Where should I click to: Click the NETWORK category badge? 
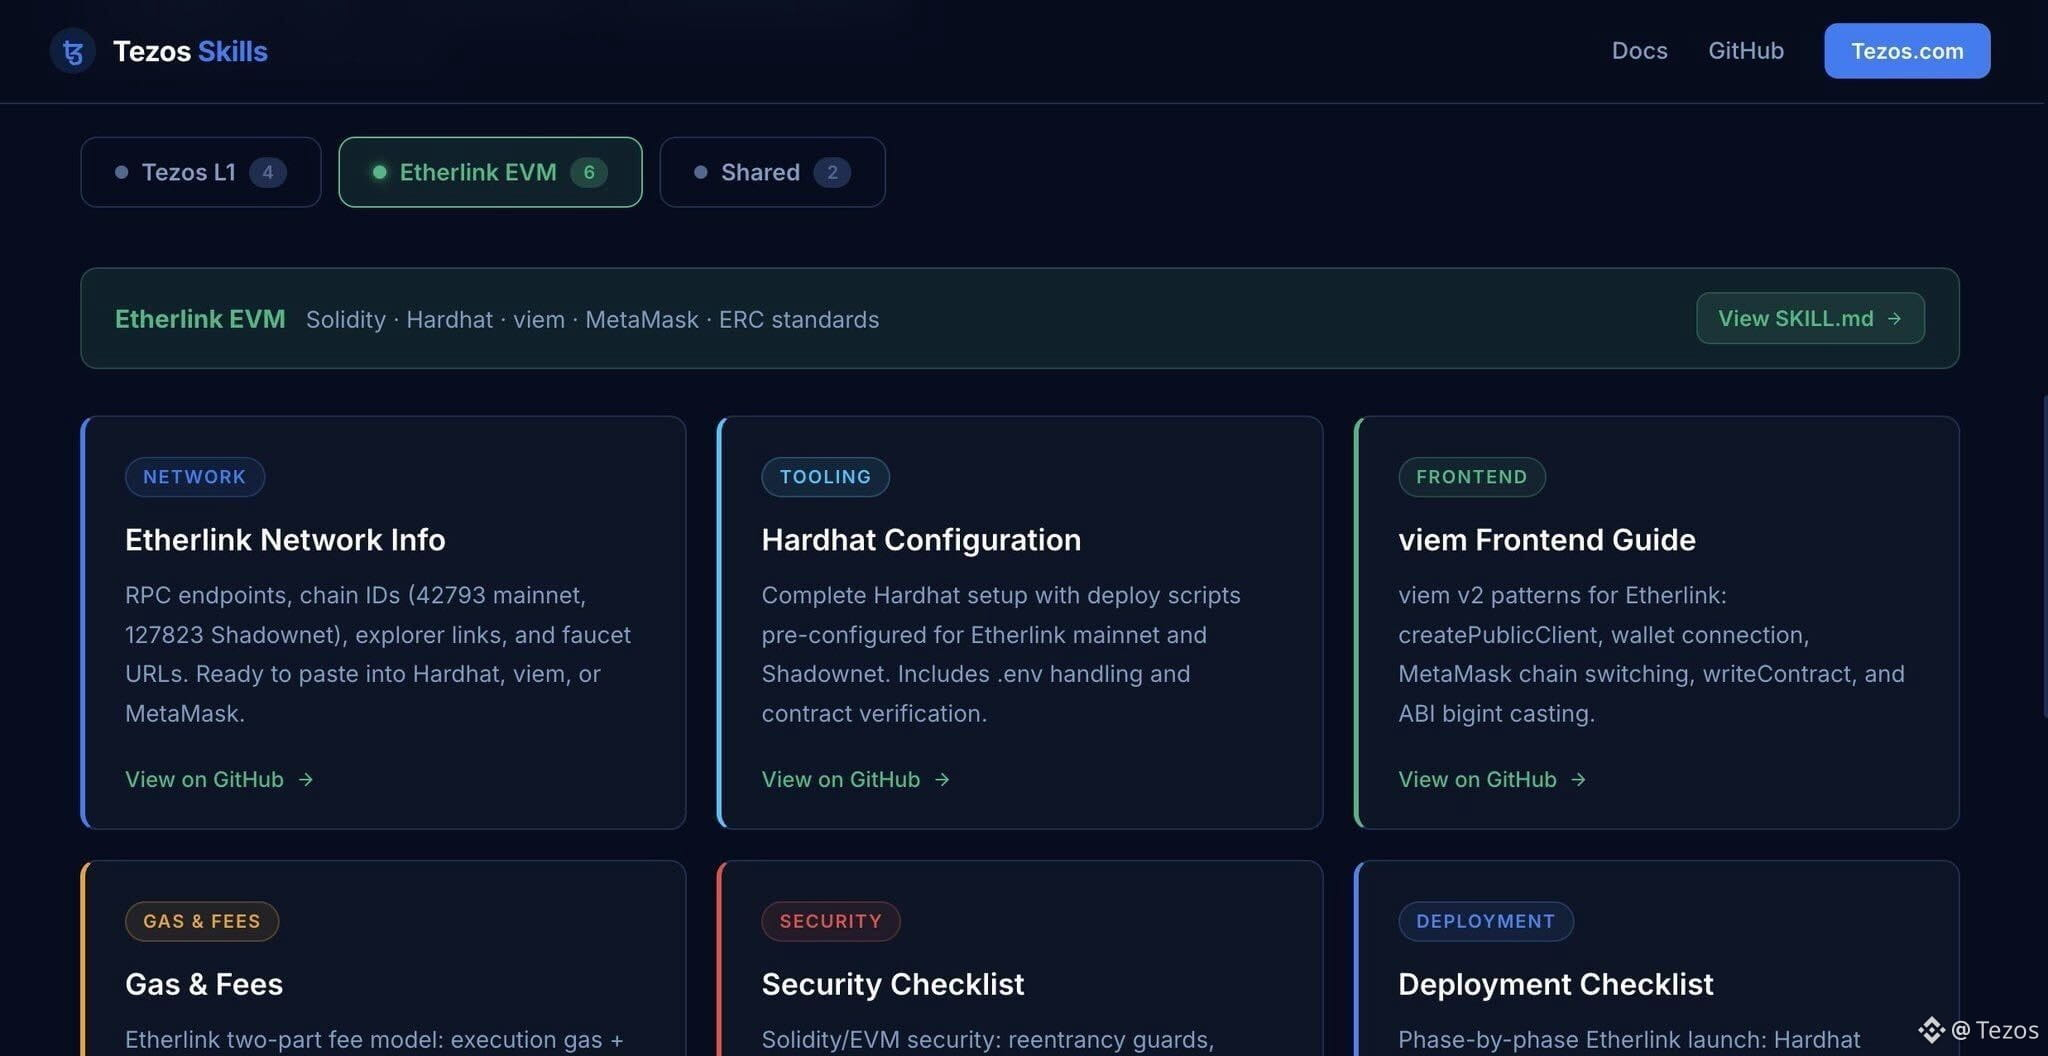(x=195, y=477)
